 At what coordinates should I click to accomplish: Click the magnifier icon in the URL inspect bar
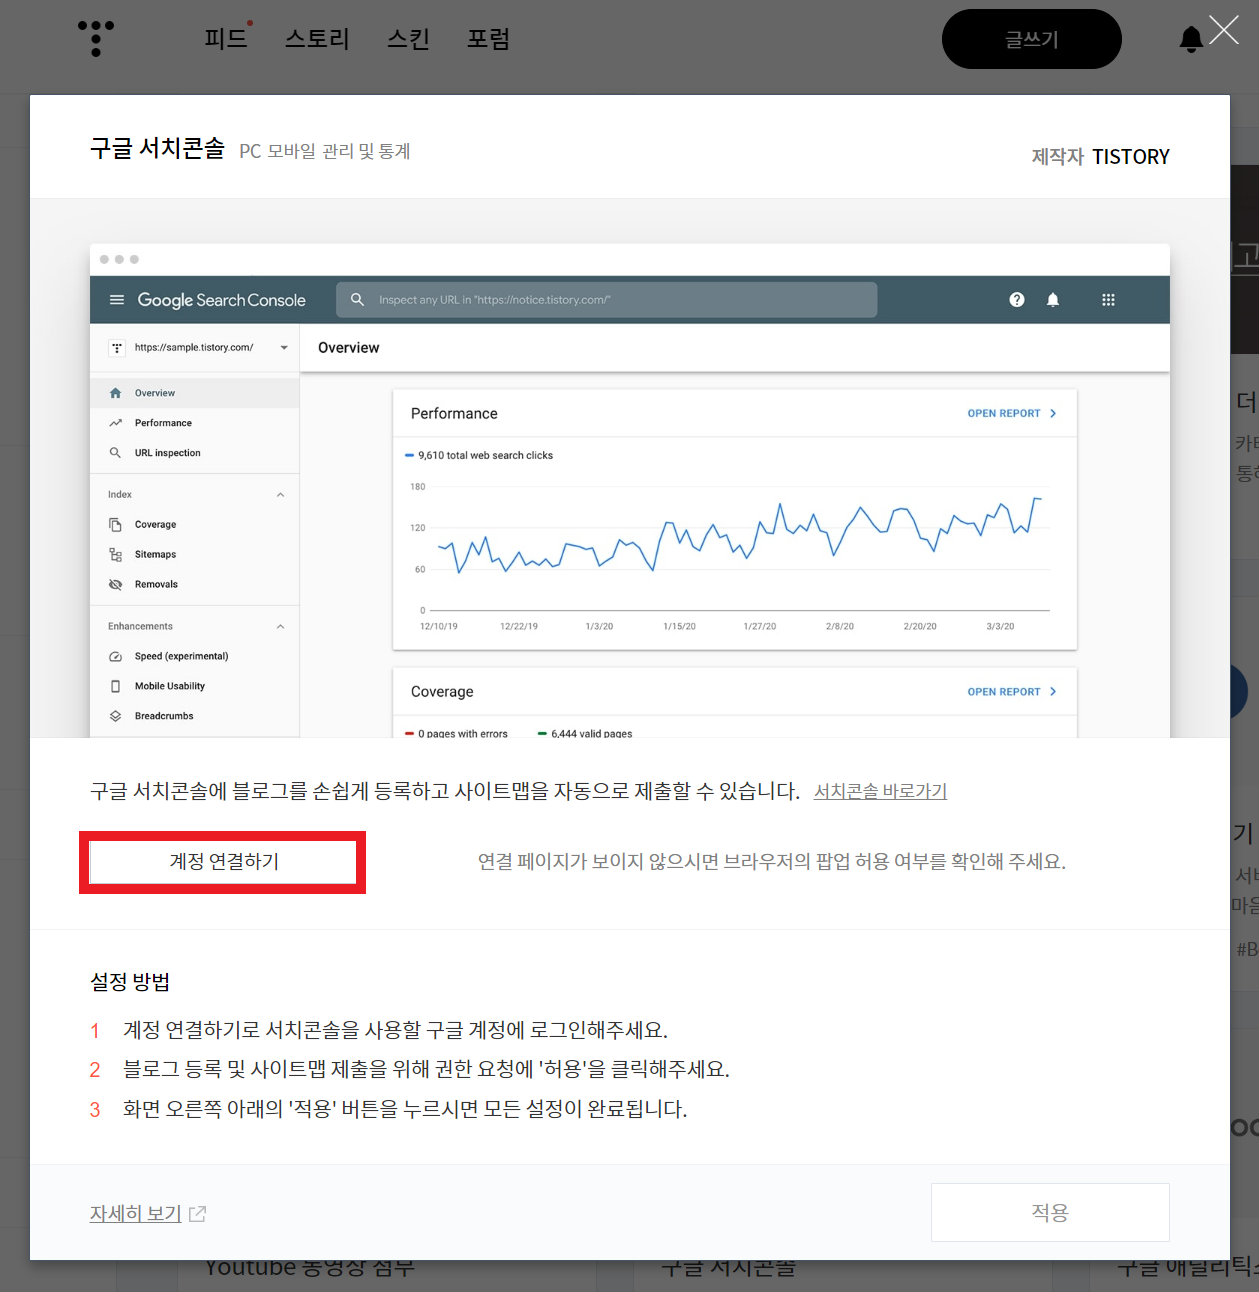(357, 300)
